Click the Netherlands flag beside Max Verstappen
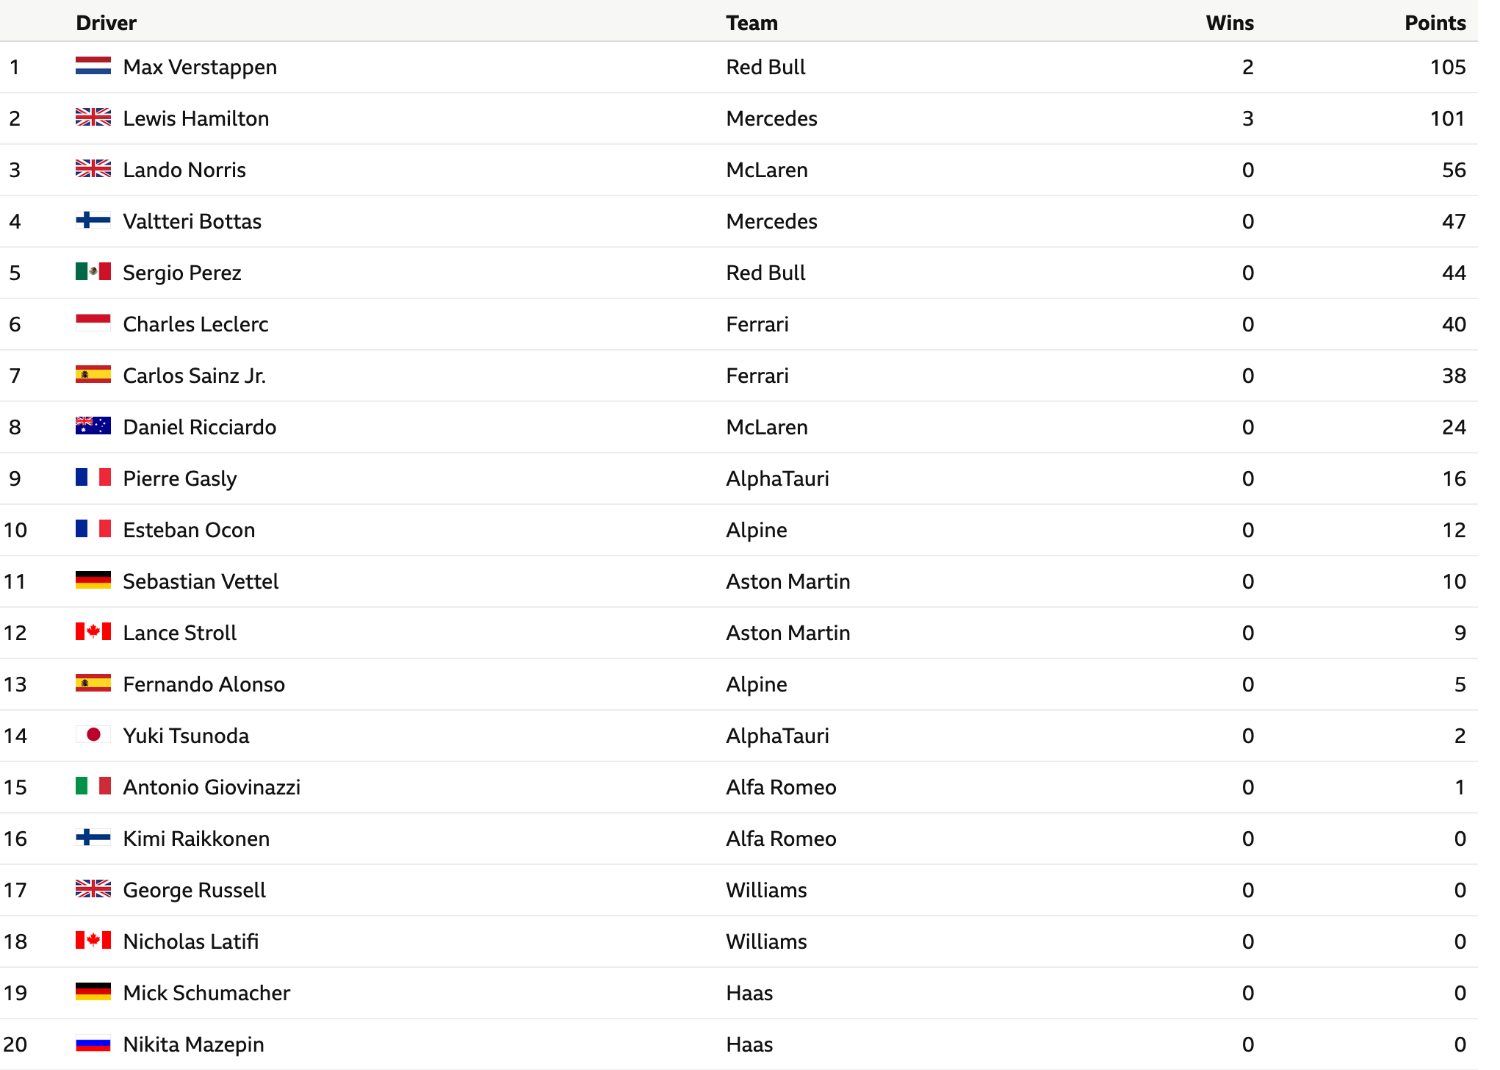Image resolution: width=1500 pixels, height=1070 pixels. 93,66
